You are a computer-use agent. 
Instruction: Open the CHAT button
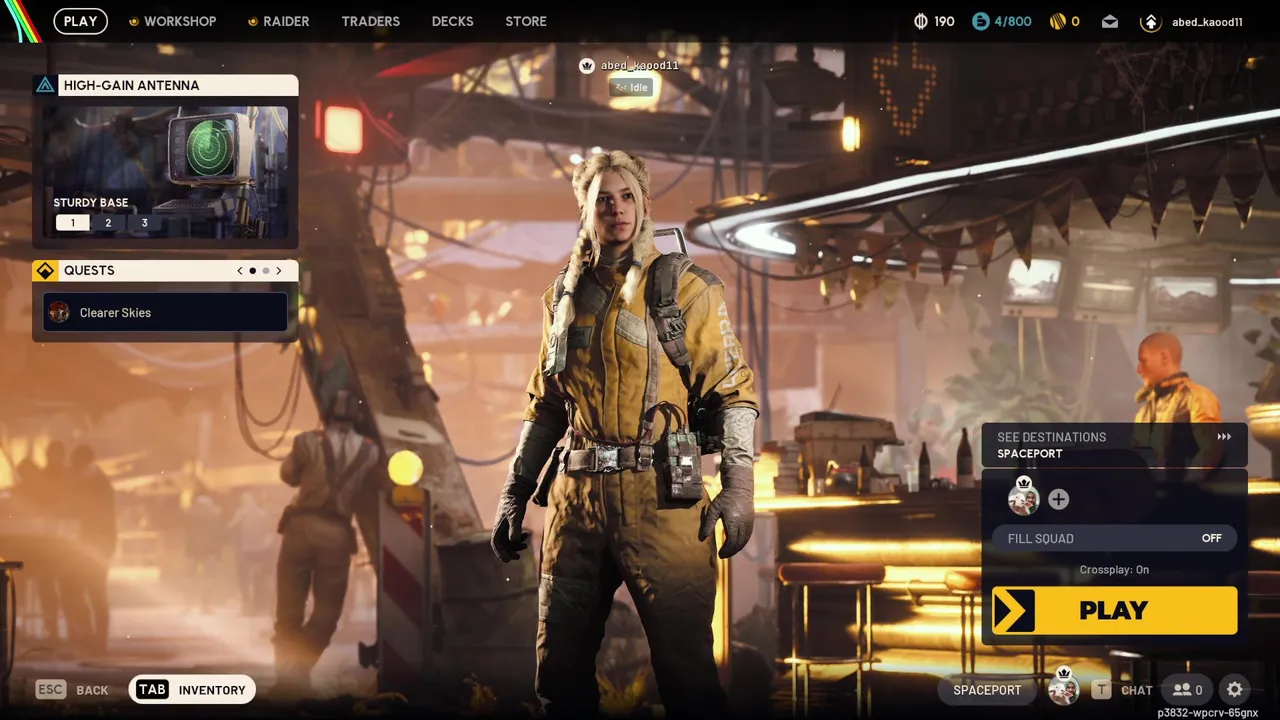(x=1122, y=690)
